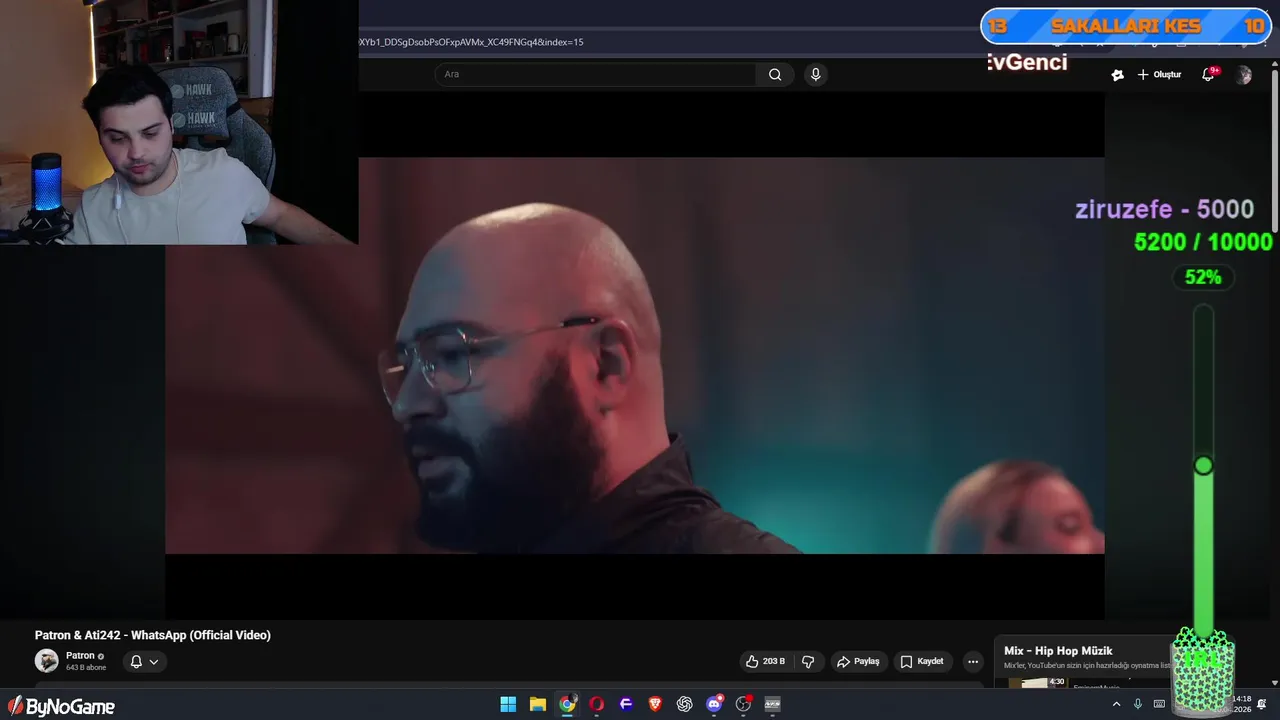Click the video player to pause
Screen dimensions: 1280x720
(634, 355)
